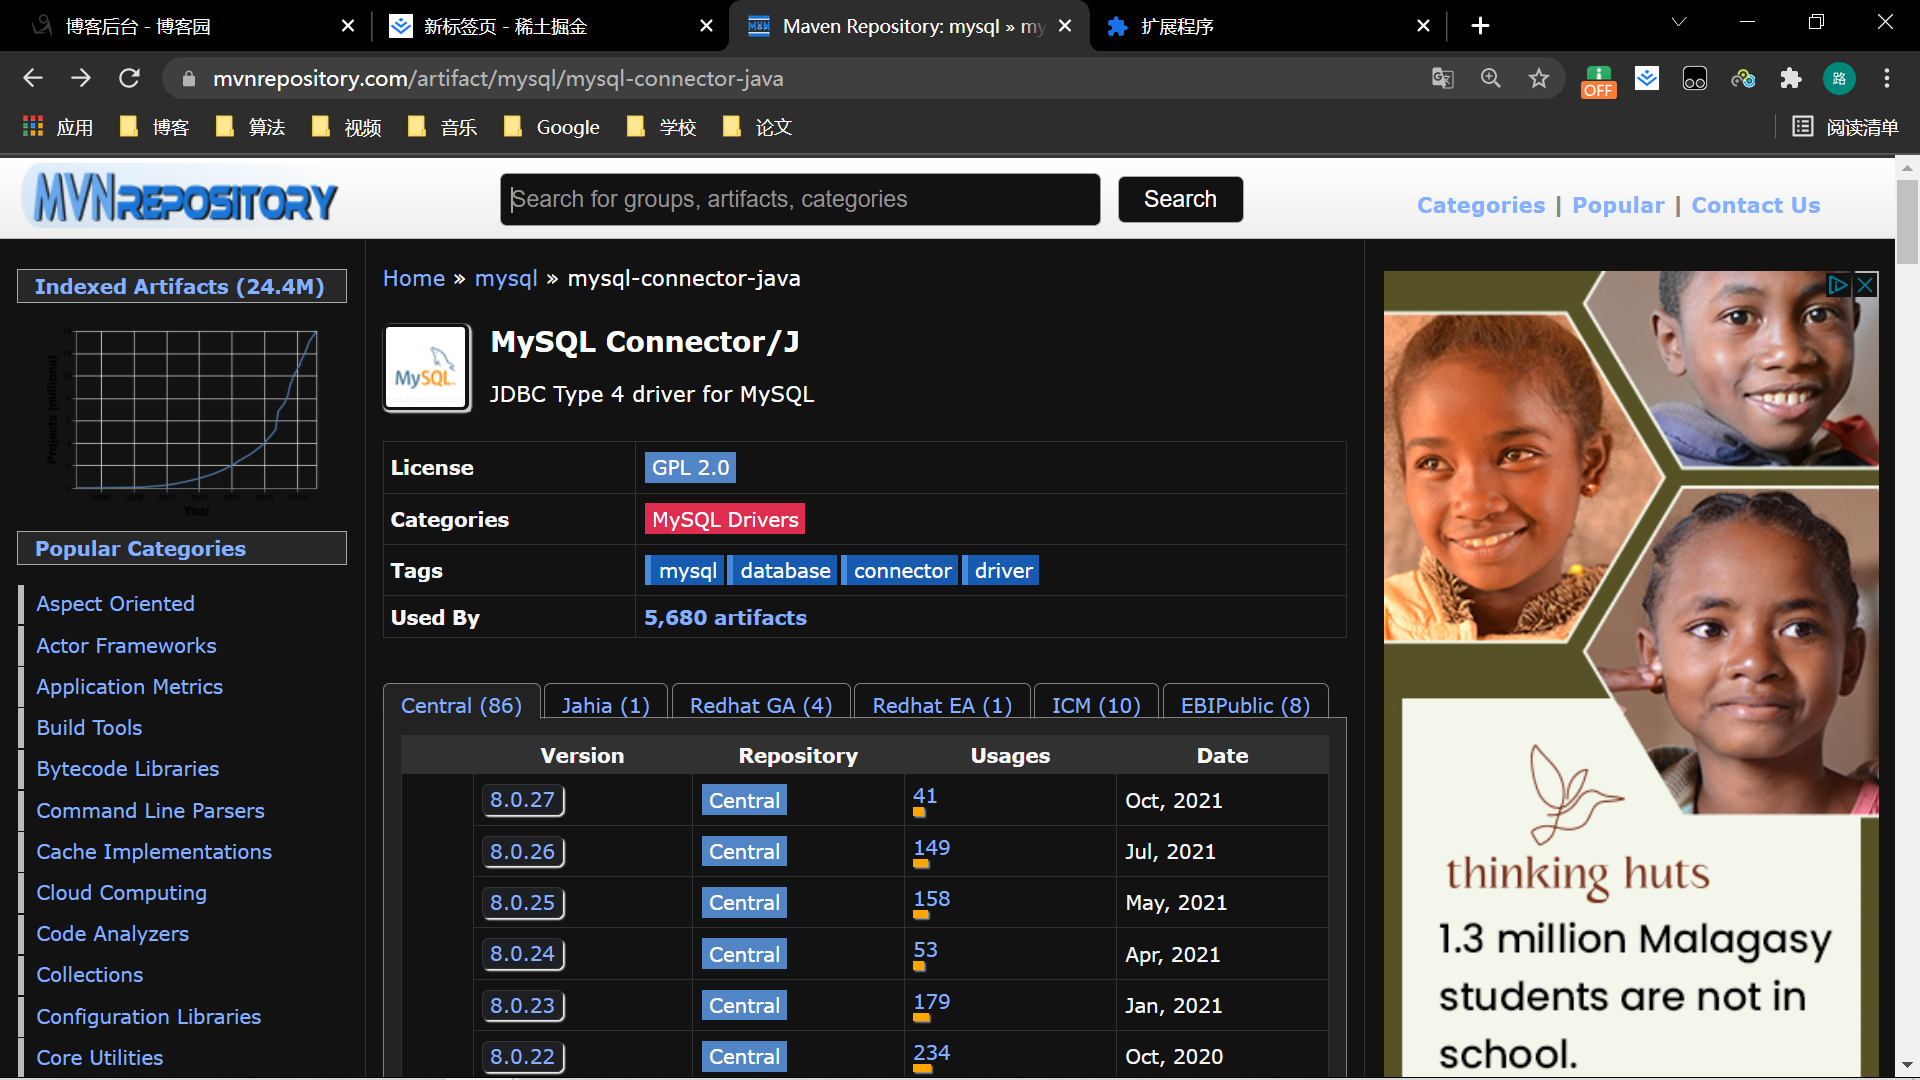Image resolution: width=1920 pixels, height=1080 pixels.
Task: Switch to the Redhat GA (4) tab
Action: tap(760, 705)
